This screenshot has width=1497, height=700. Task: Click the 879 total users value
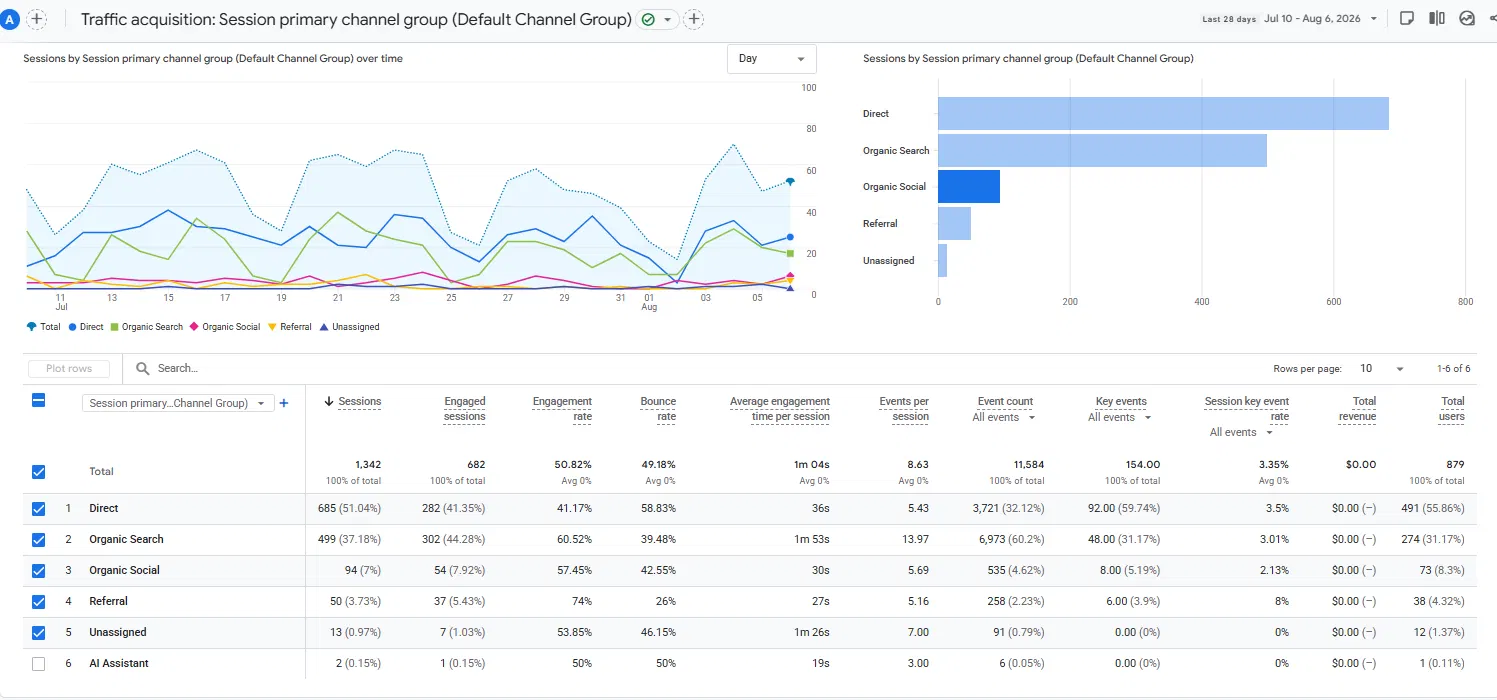[x=1455, y=464]
